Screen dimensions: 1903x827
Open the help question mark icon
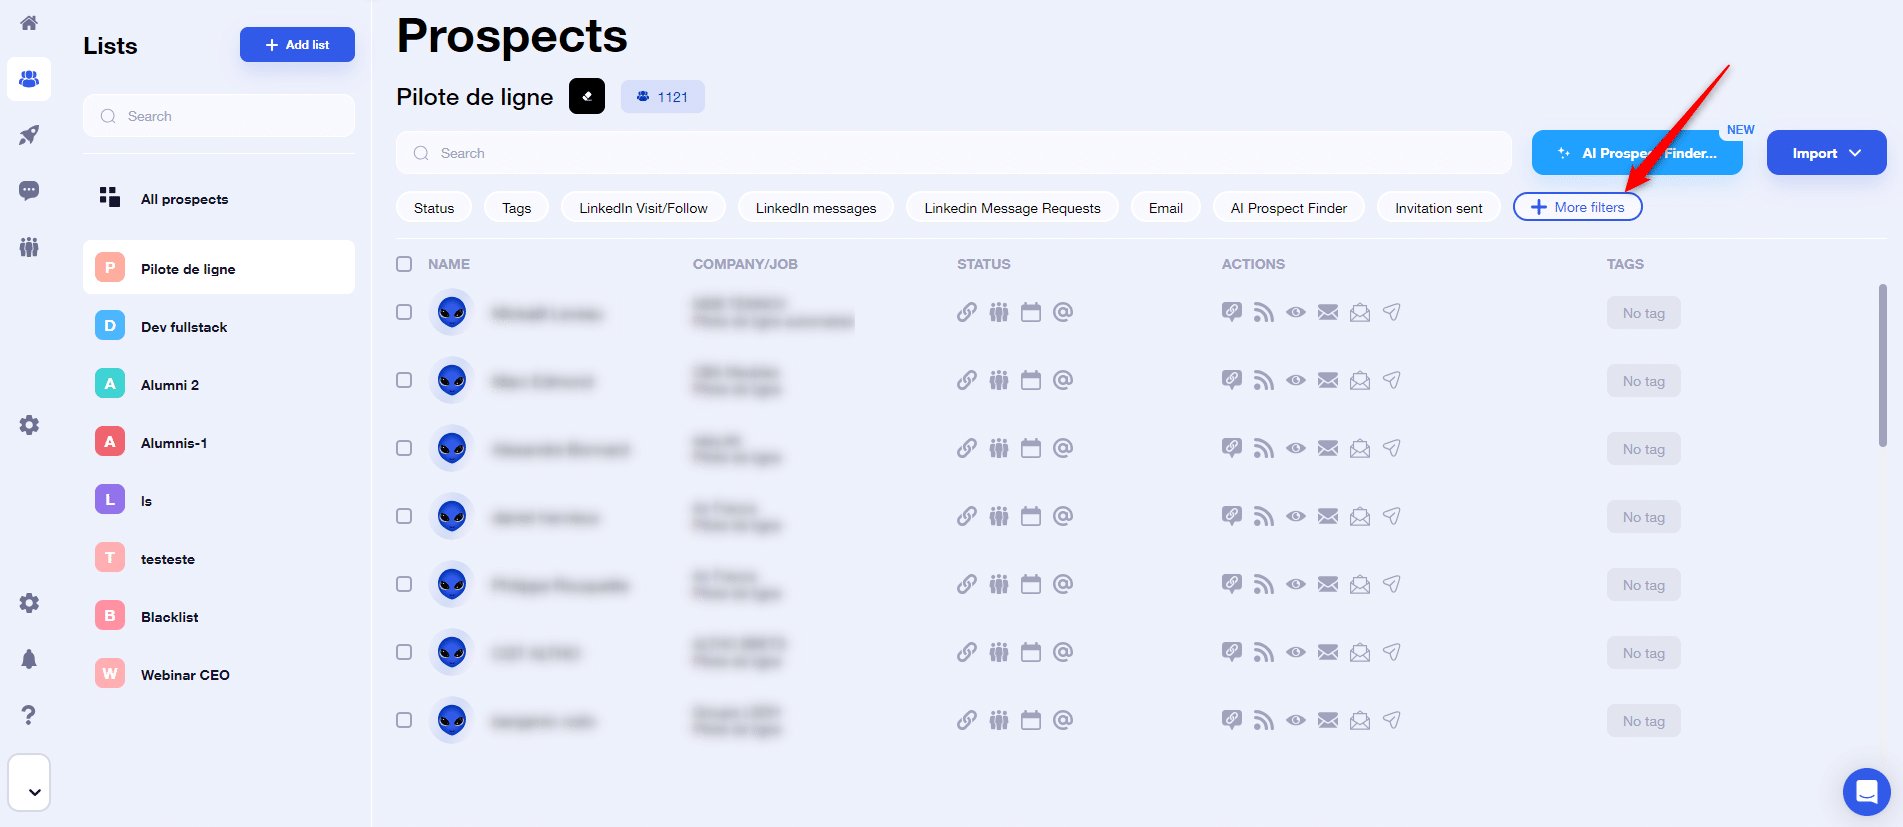coord(29,715)
